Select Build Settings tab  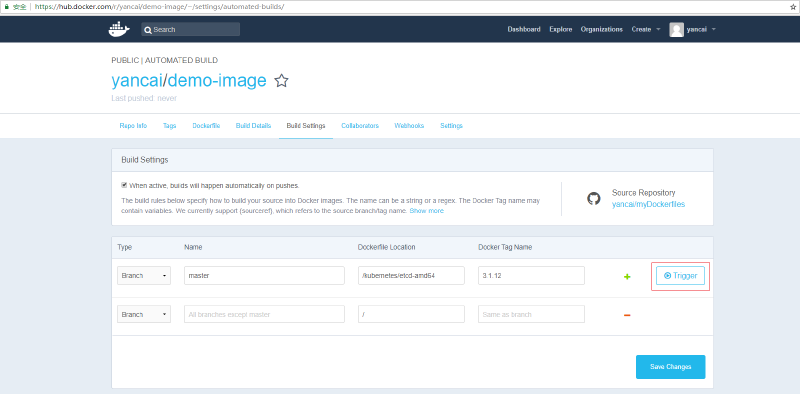tap(306, 126)
